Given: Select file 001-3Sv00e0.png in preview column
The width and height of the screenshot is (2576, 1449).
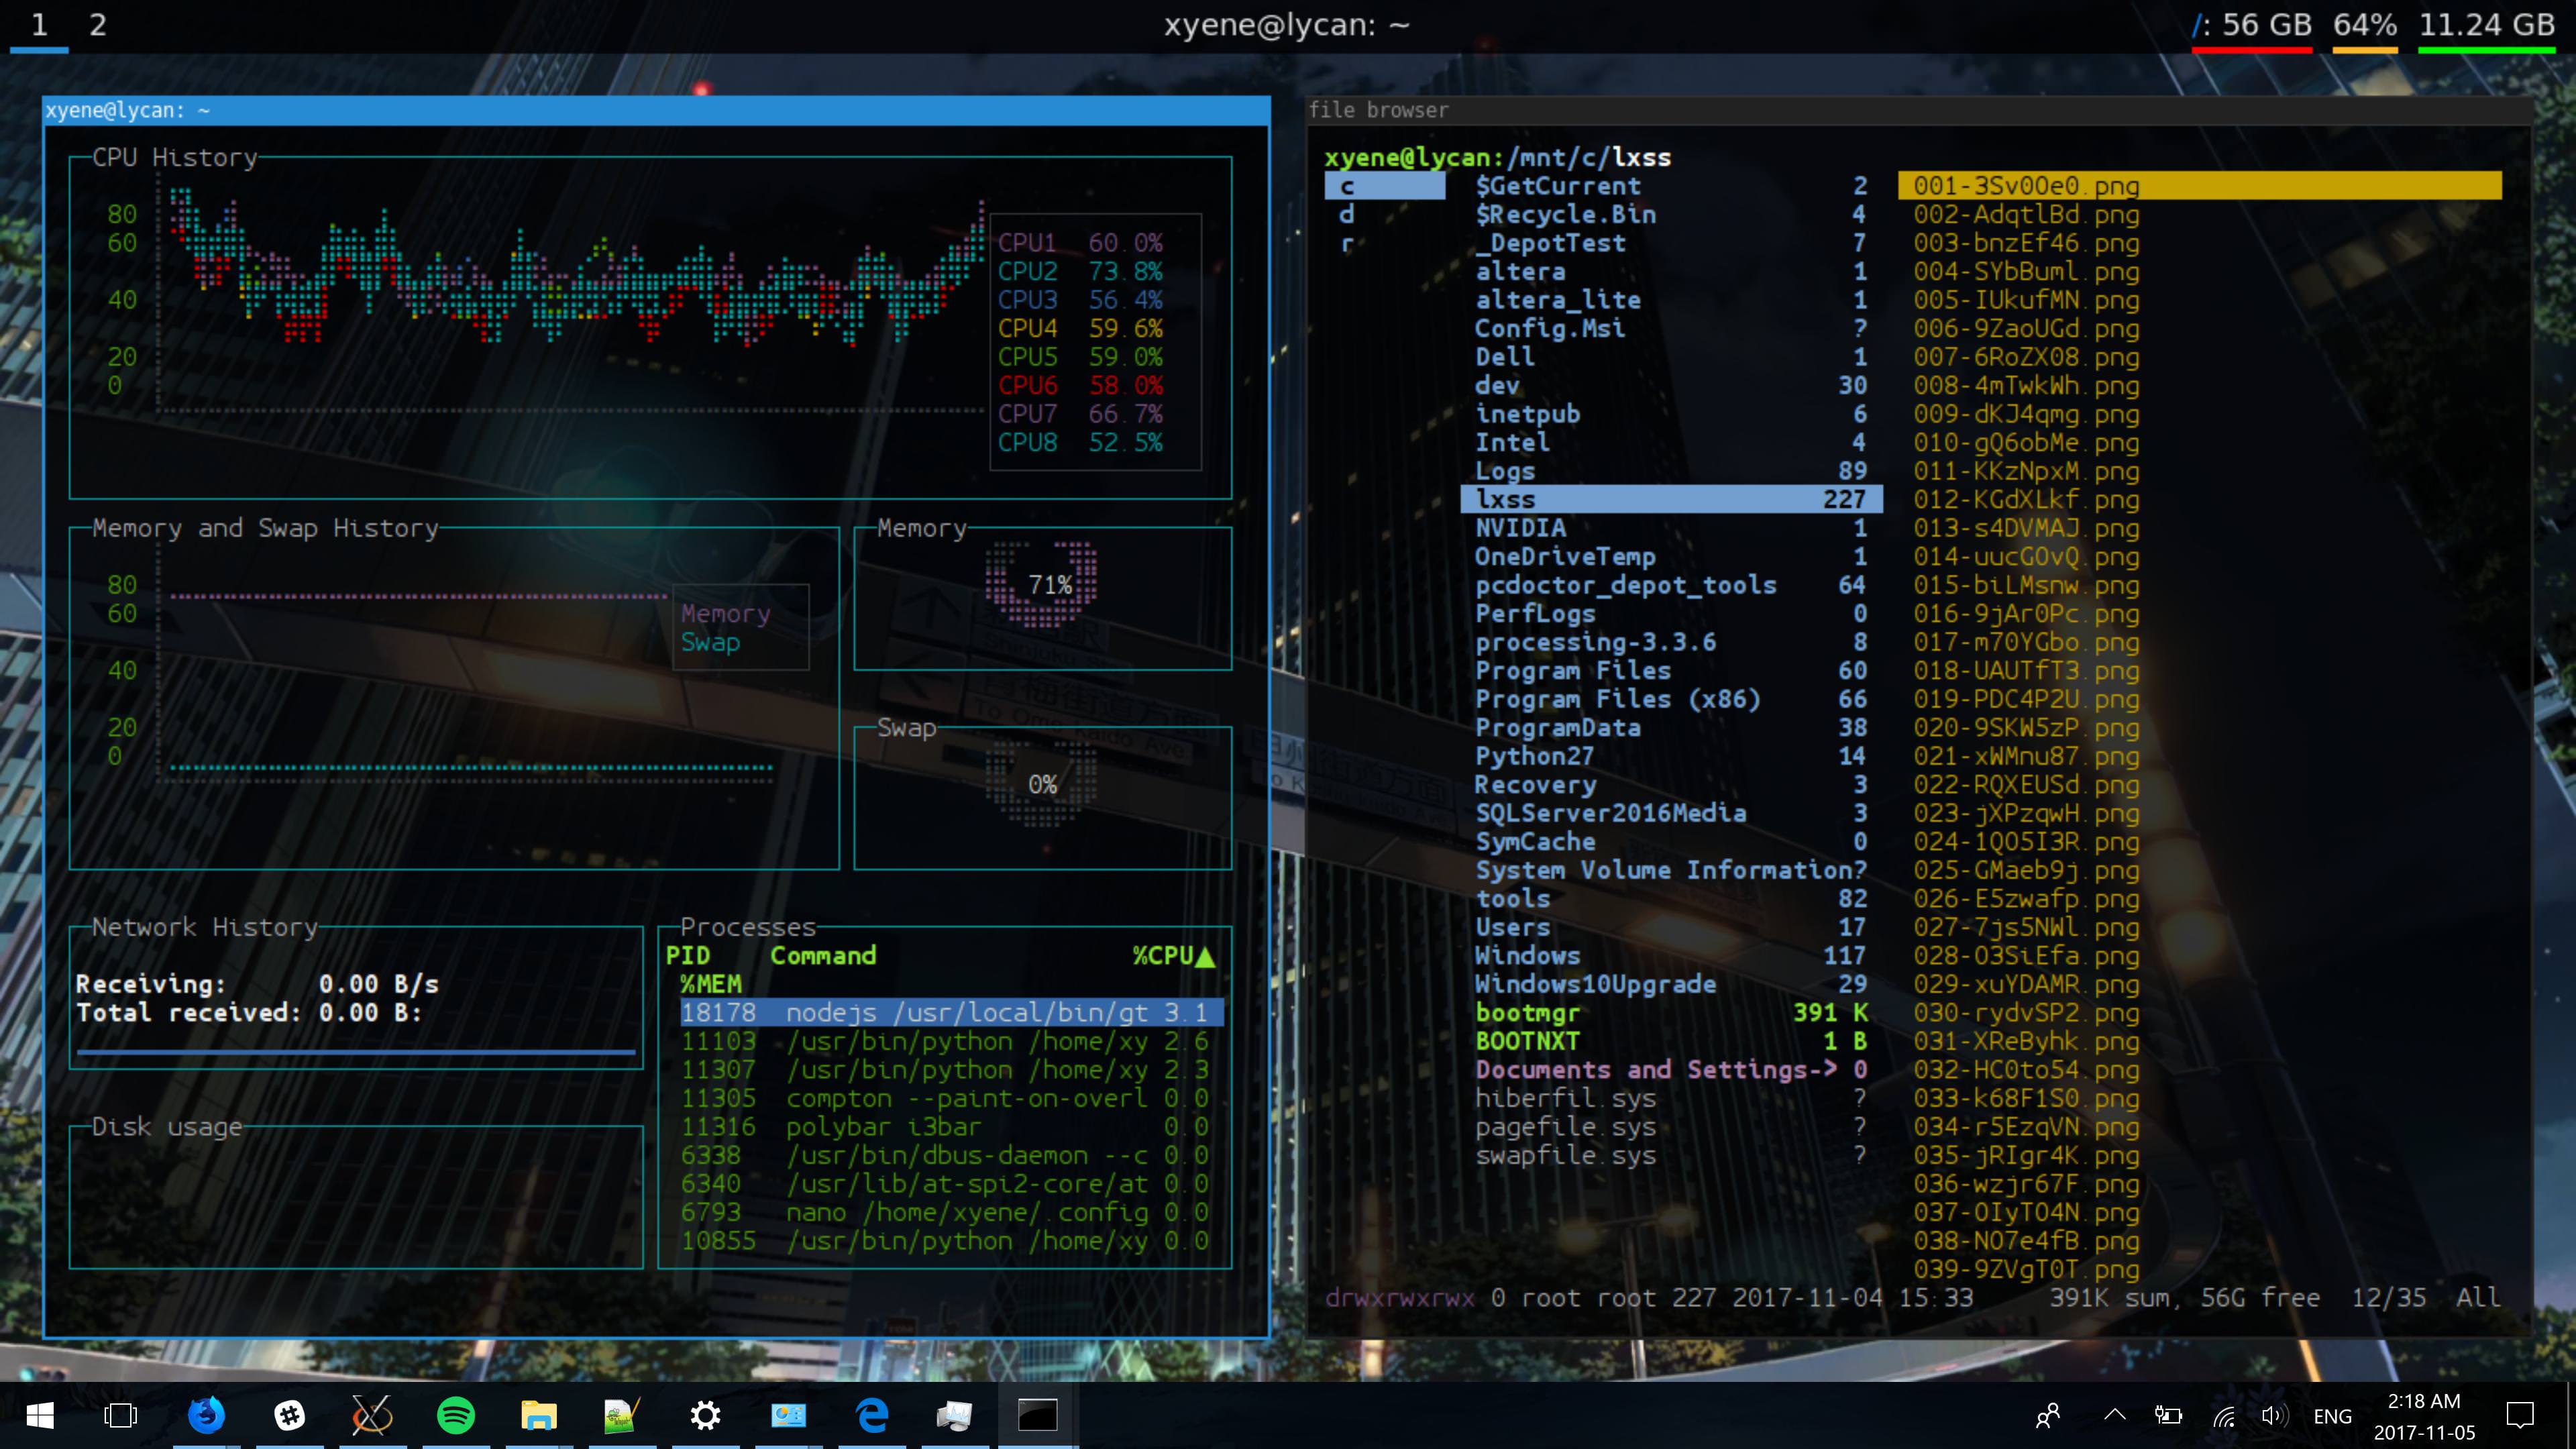Looking at the screenshot, I should pos(2025,186).
